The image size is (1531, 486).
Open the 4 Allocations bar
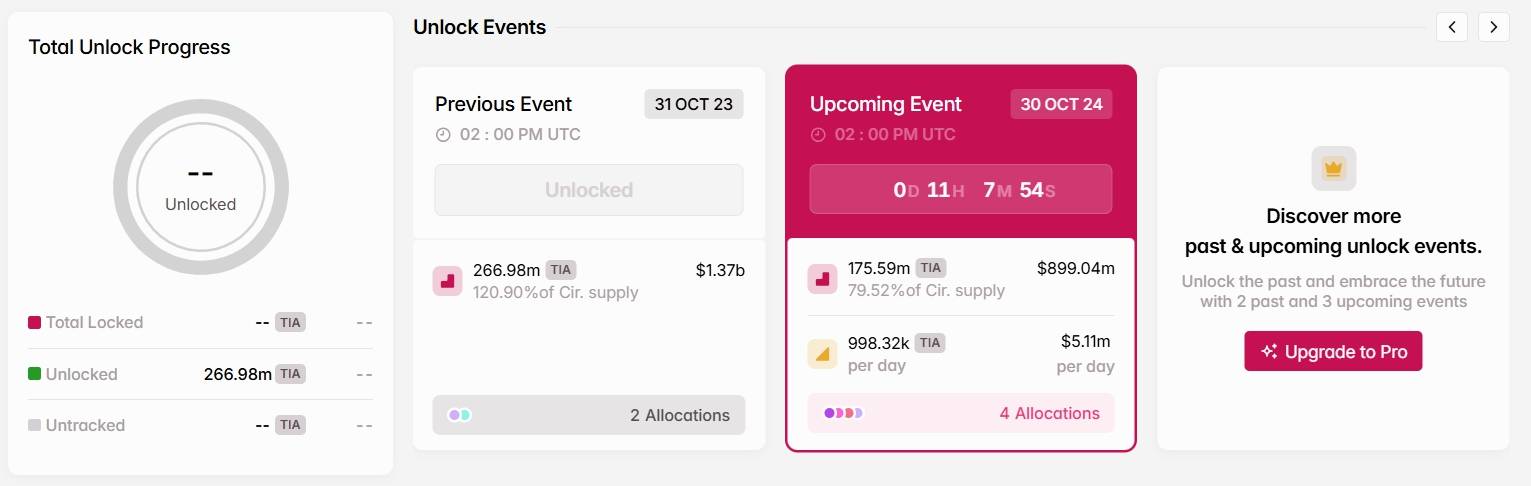point(961,413)
